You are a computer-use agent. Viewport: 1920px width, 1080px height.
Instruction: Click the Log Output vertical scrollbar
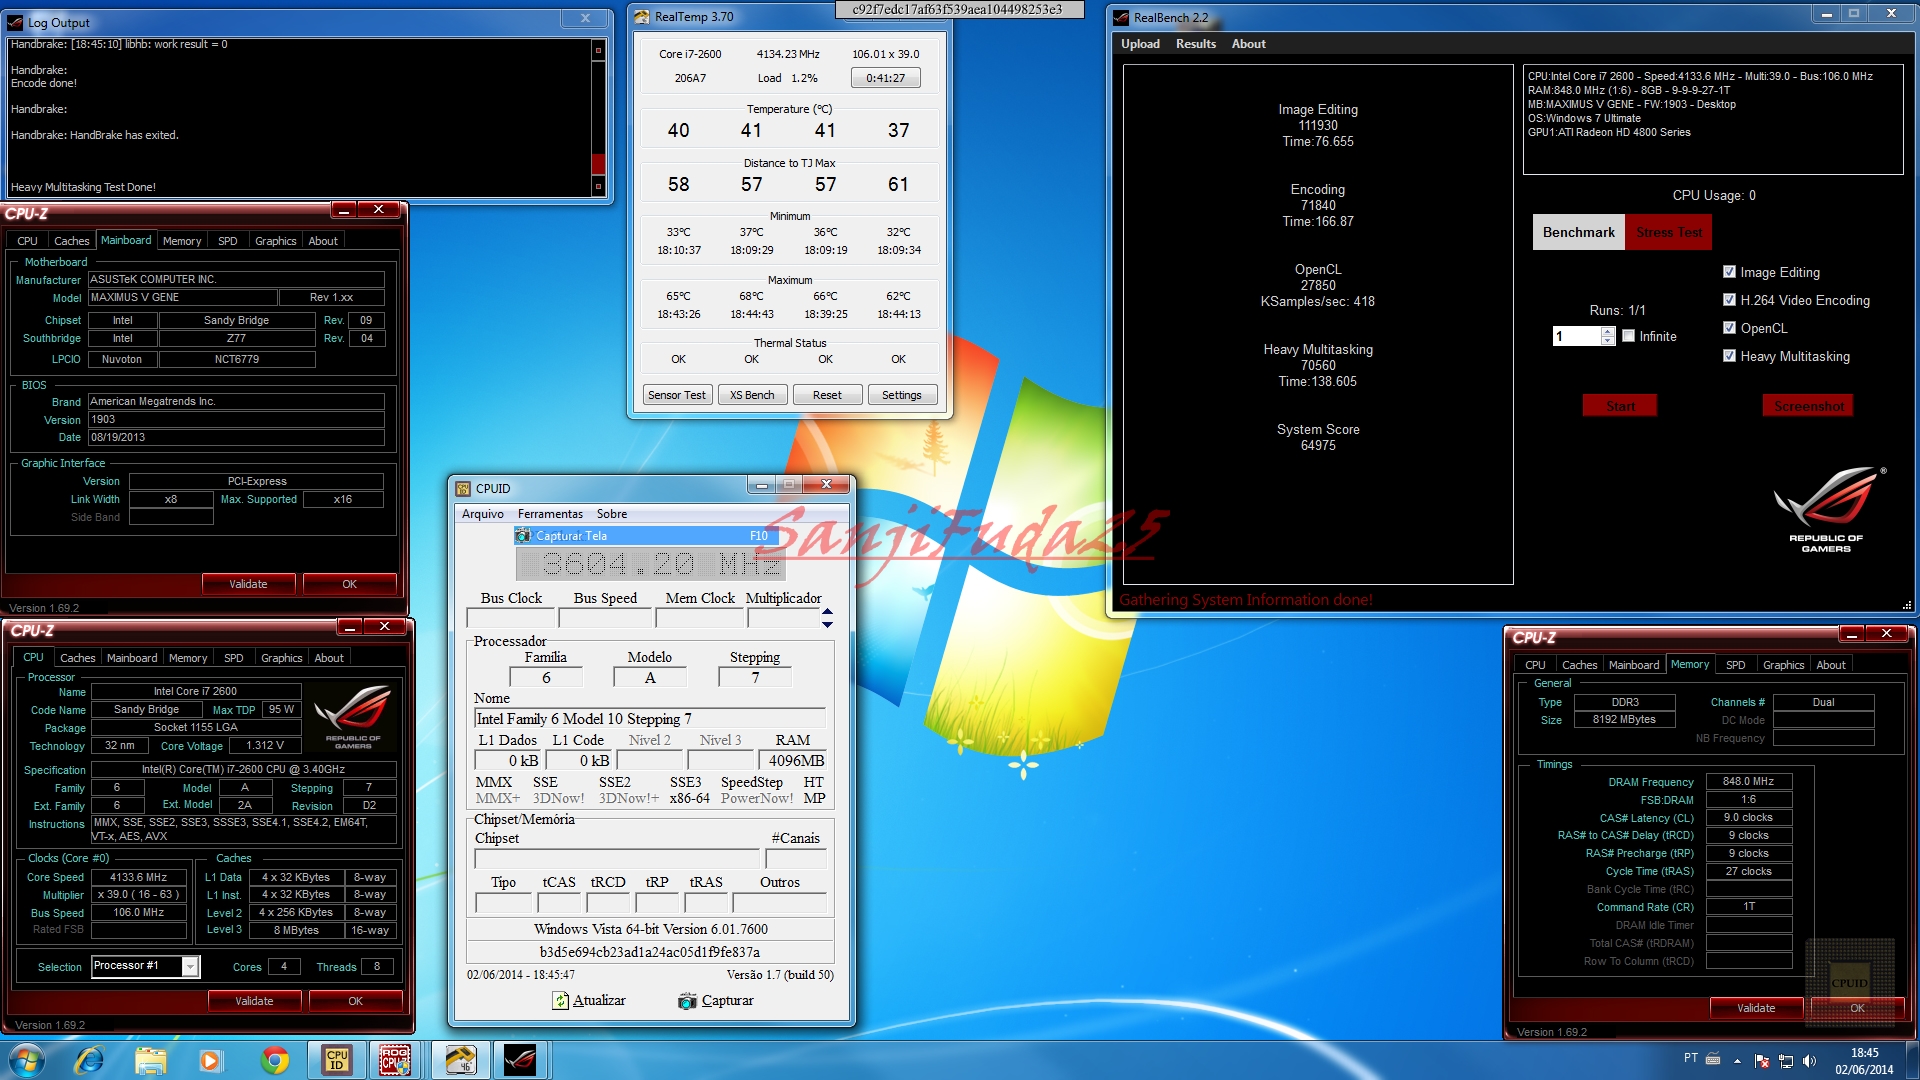[x=598, y=118]
